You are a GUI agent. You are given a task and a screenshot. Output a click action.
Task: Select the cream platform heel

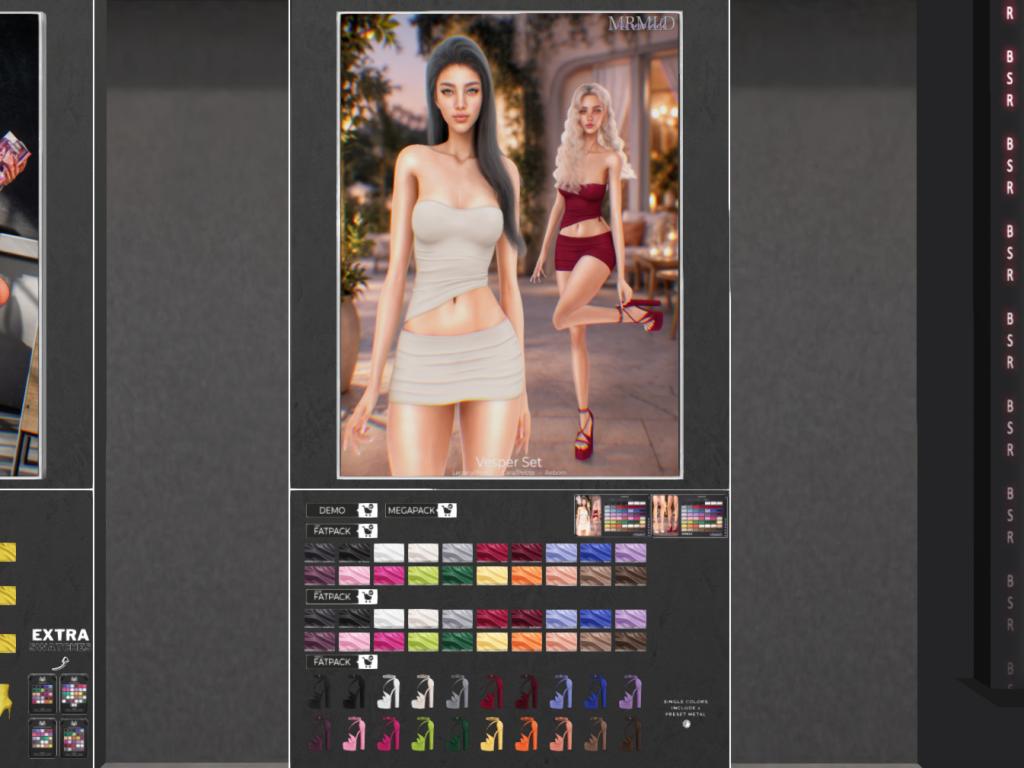(423, 692)
